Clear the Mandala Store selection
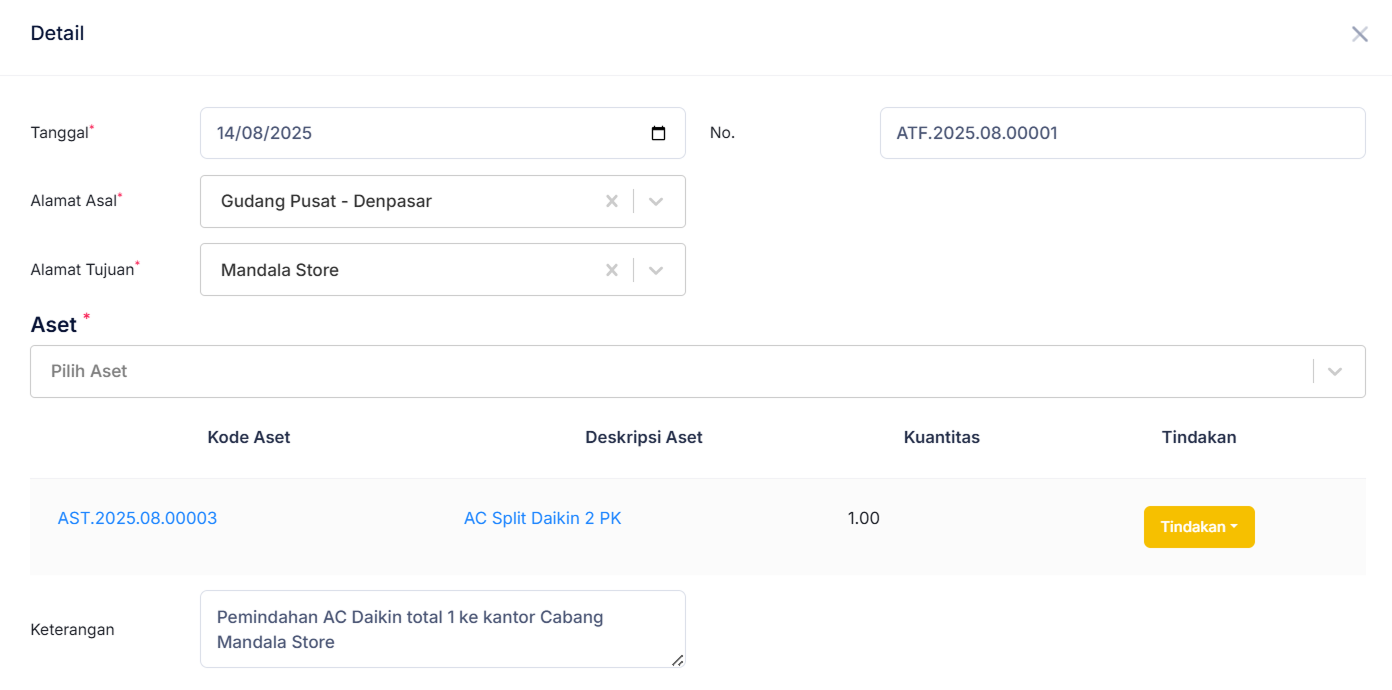Viewport: 1392px width, 690px height. point(612,270)
